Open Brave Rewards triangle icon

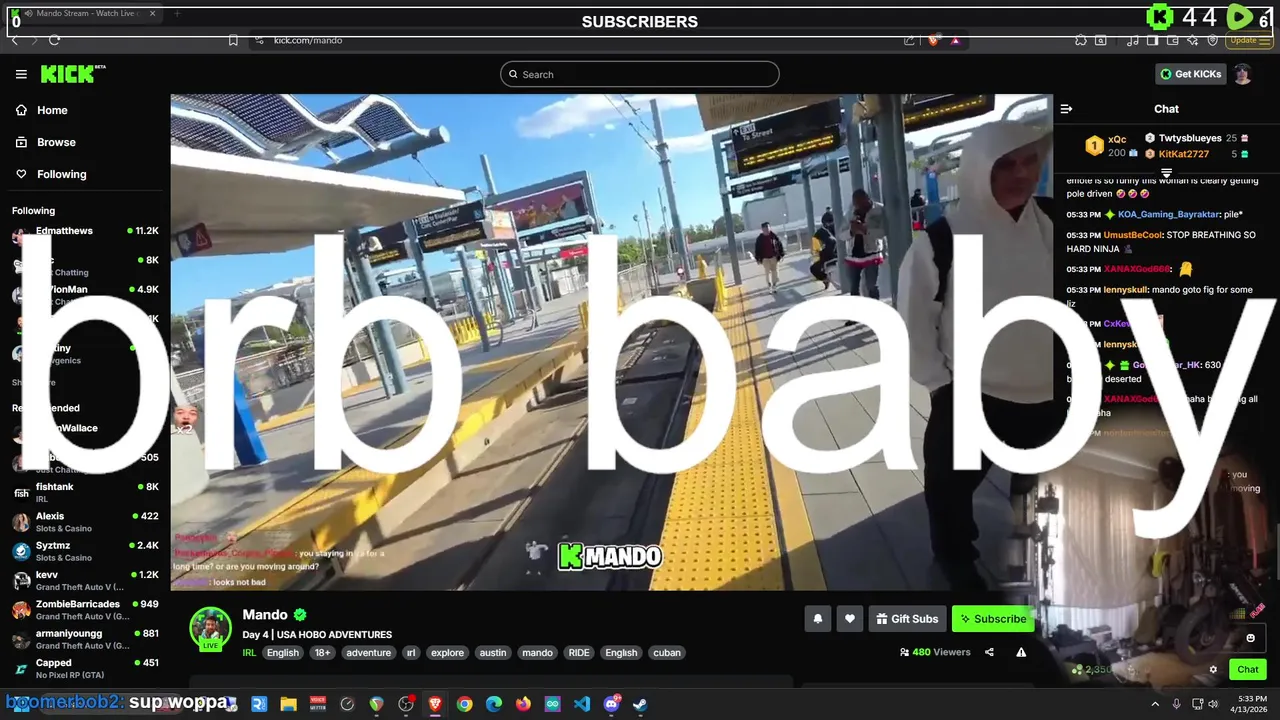pyautogui.click(x=955, y=40)
